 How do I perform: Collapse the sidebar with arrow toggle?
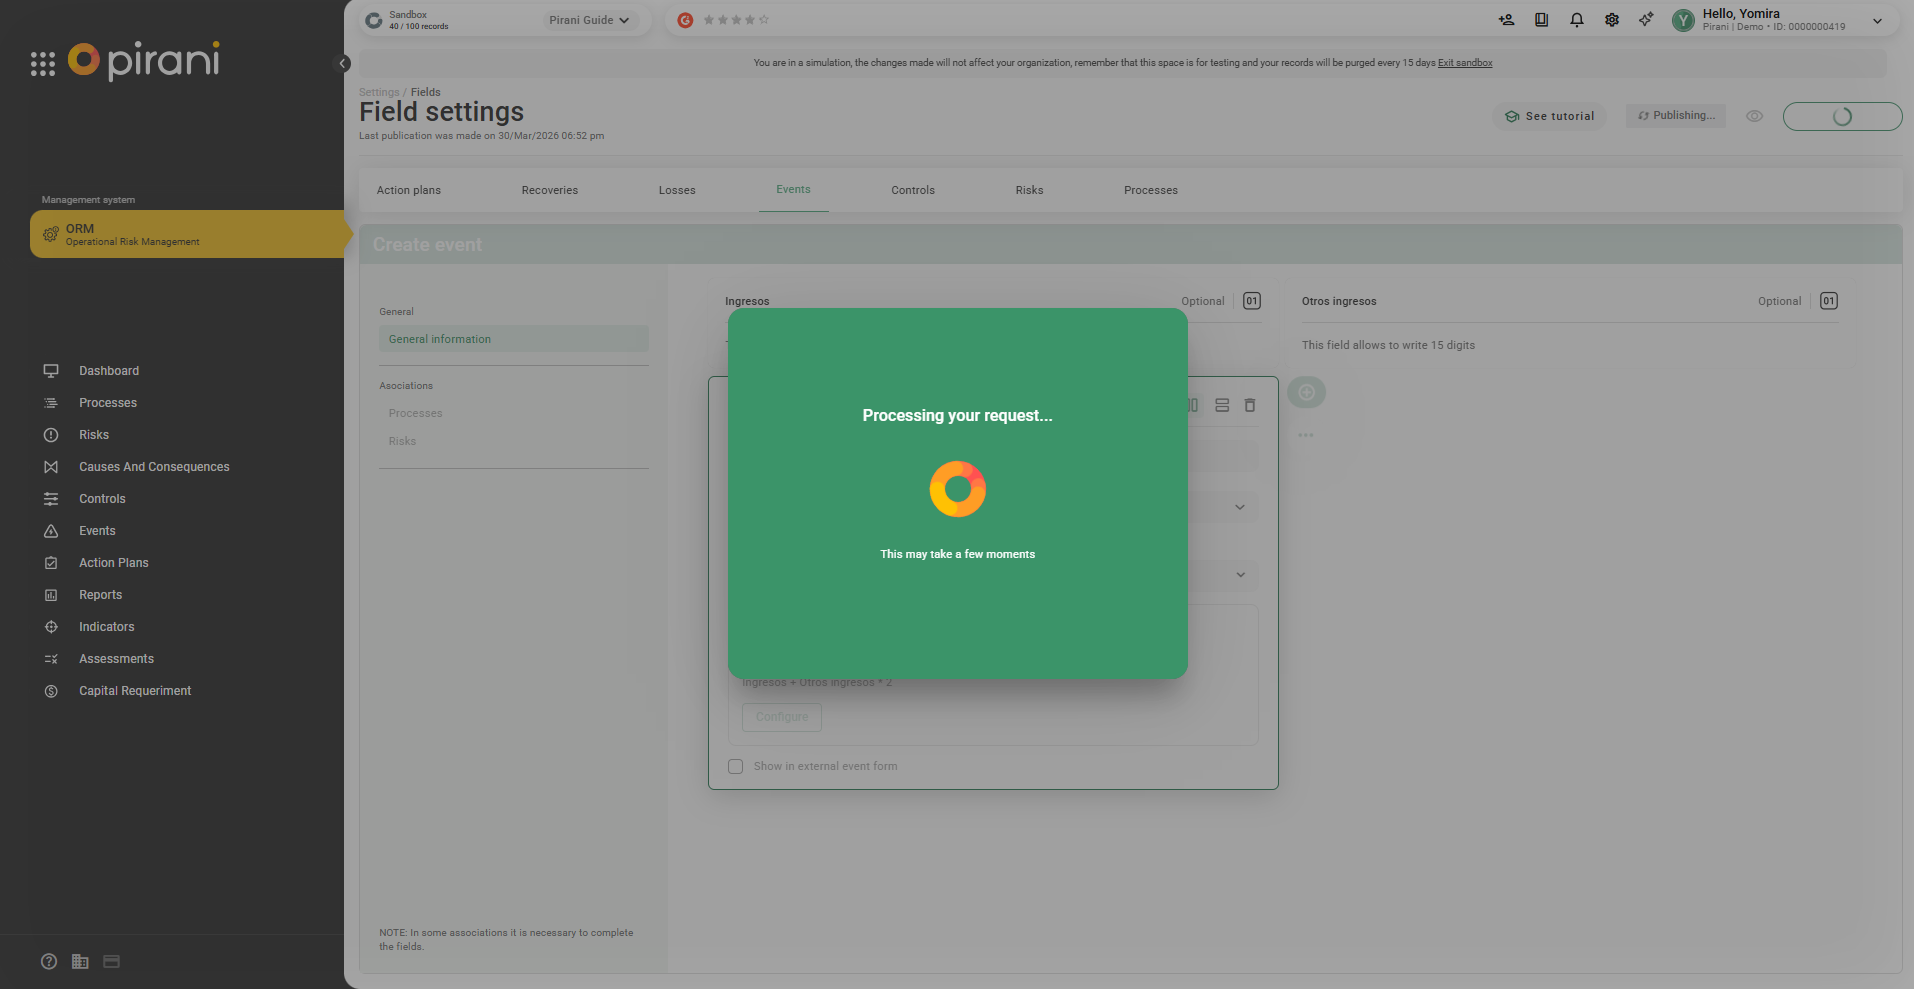point(343,64)
